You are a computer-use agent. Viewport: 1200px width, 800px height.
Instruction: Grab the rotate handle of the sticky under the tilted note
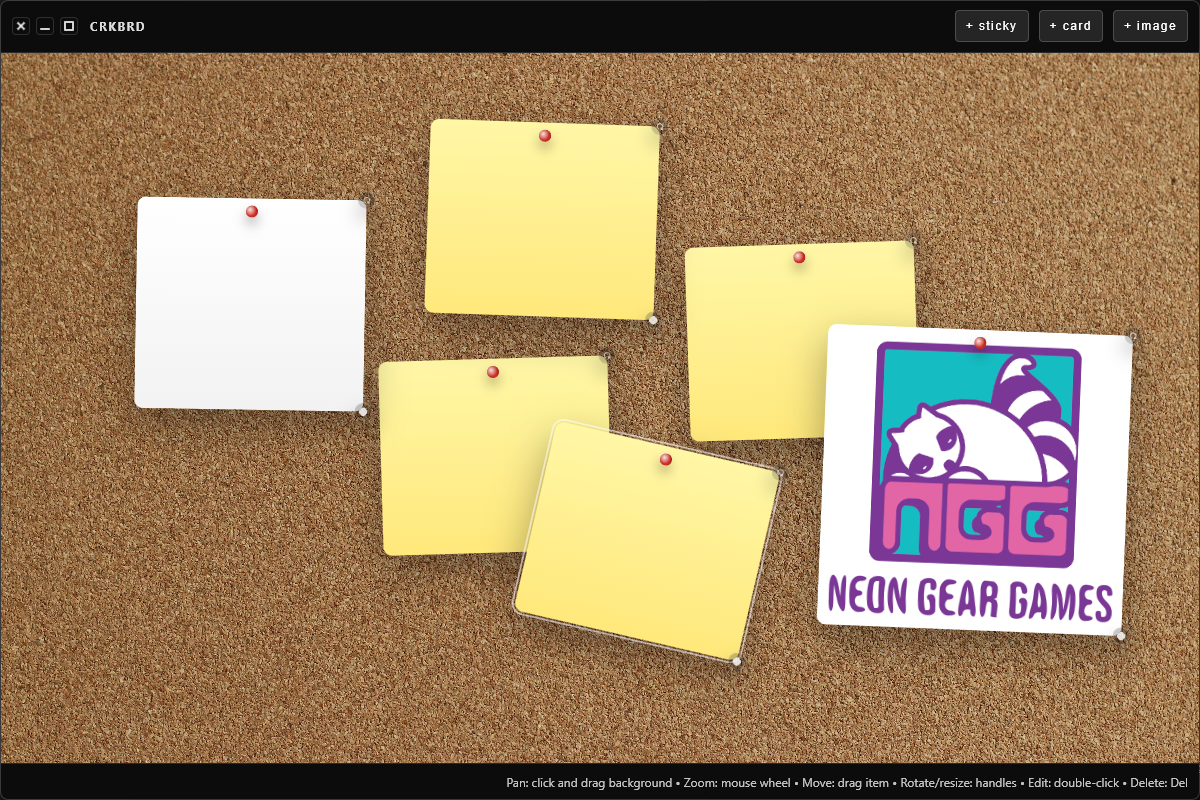tap(606, 356)
